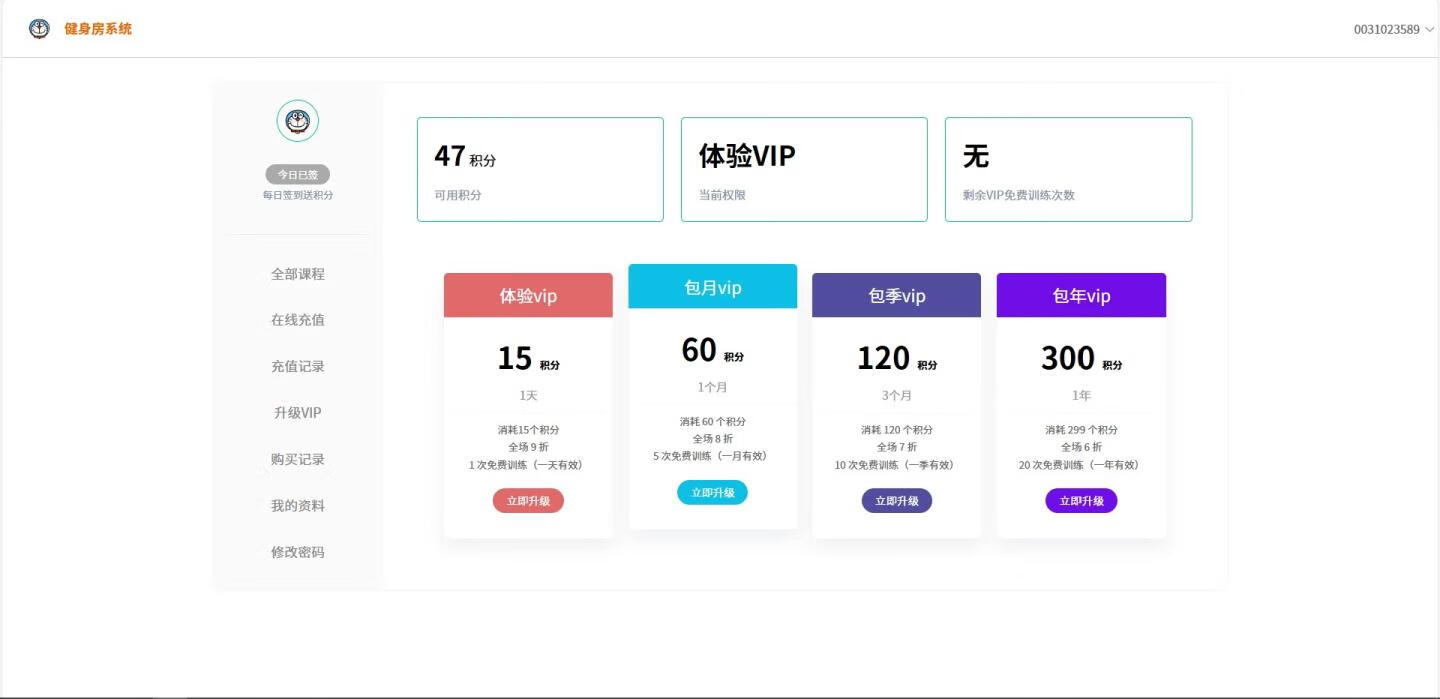This screenshot has width=1440, height=699.
Task: Click 立即升级 for 包月vip
Action: pos(712,492)
